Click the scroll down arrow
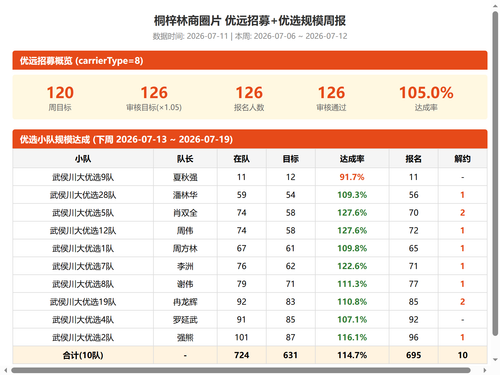Viewport: 500px width, 375px height. [495, 360]
